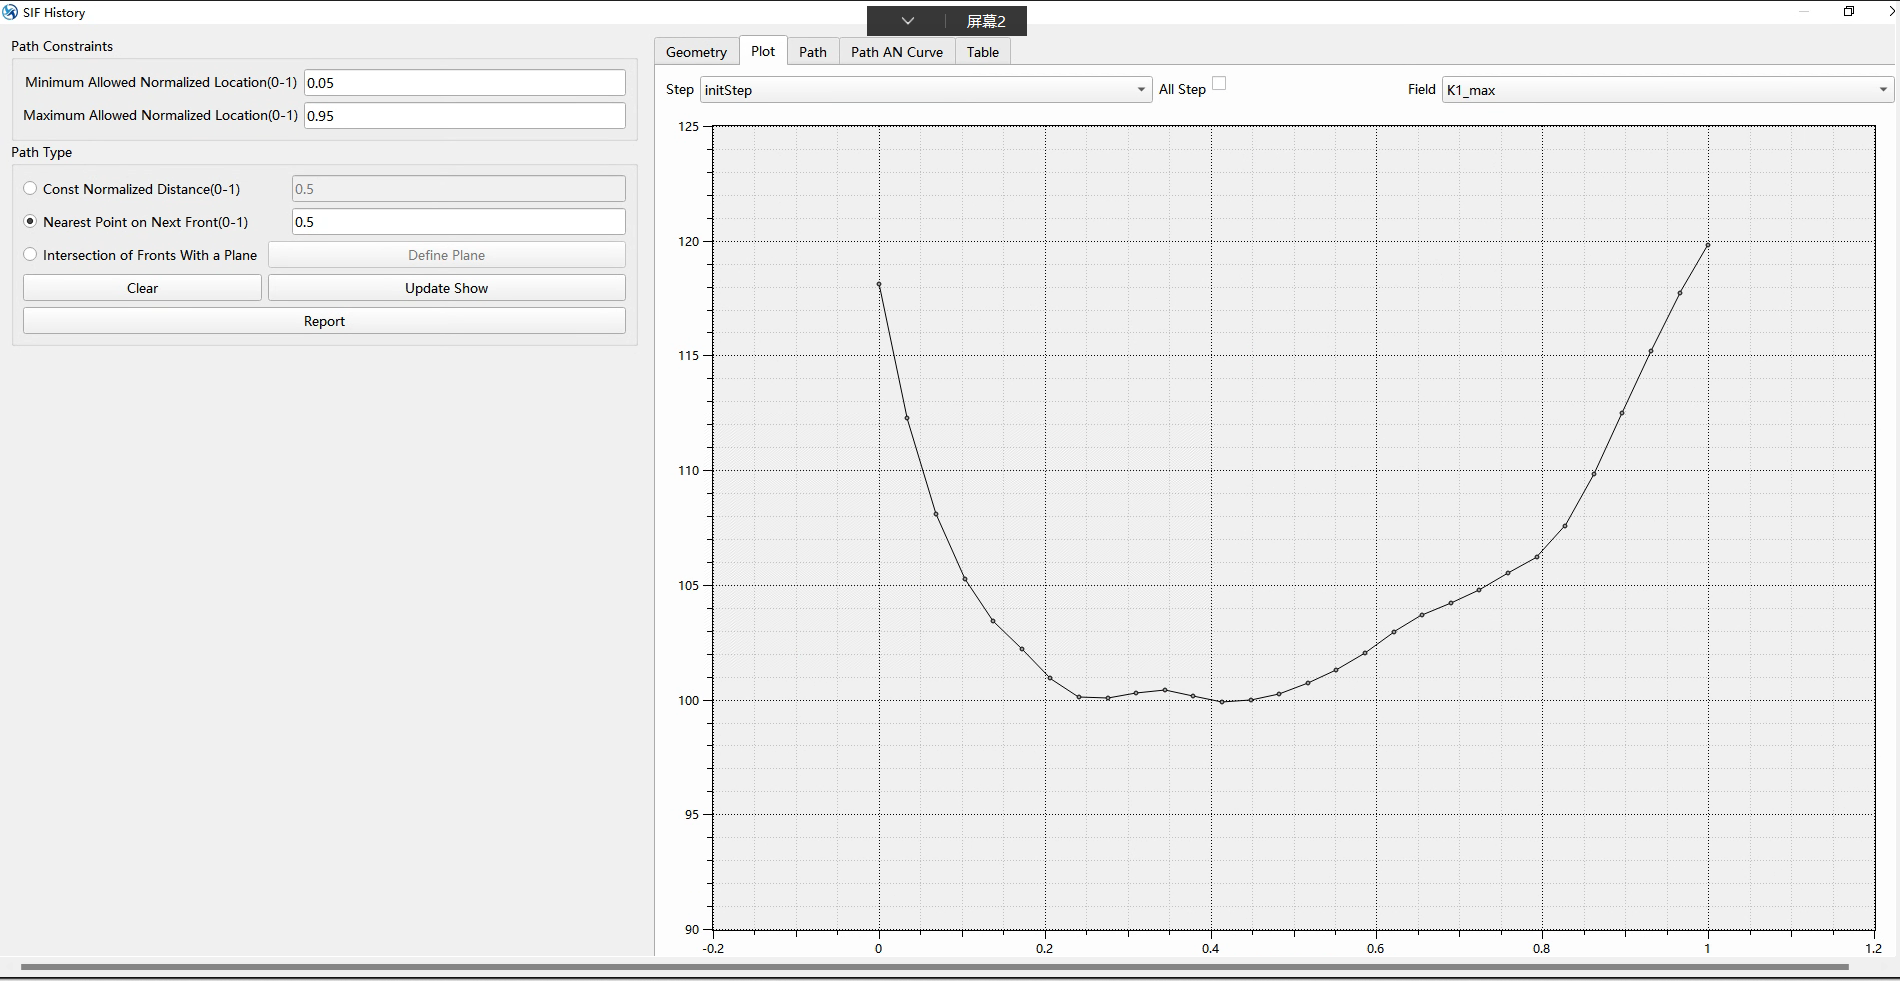This screenshot has height=981, width=1900.
Task: Click the Nearest Point value field
Action: (459, 222)
